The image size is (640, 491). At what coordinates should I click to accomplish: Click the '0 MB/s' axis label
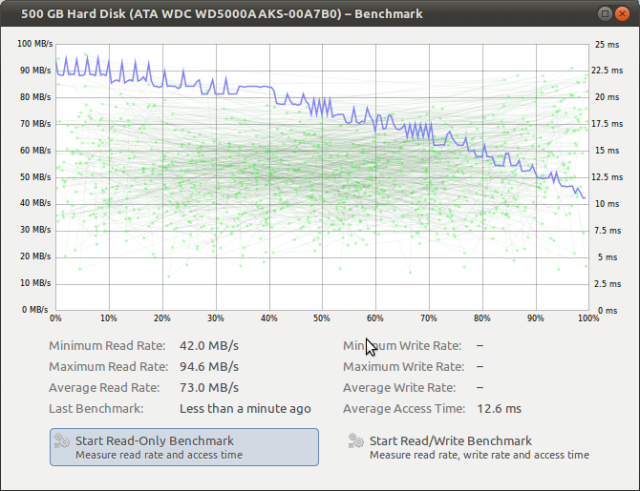coord(35,310)
